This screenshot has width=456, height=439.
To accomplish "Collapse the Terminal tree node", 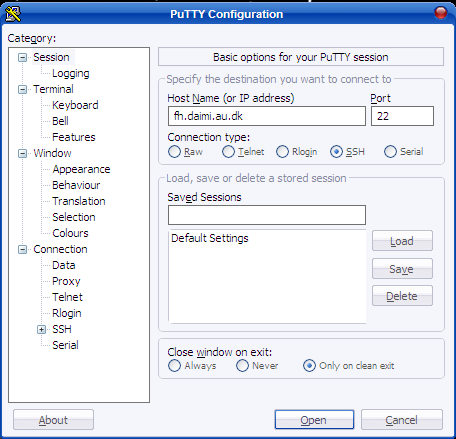I will coord(22,89).
